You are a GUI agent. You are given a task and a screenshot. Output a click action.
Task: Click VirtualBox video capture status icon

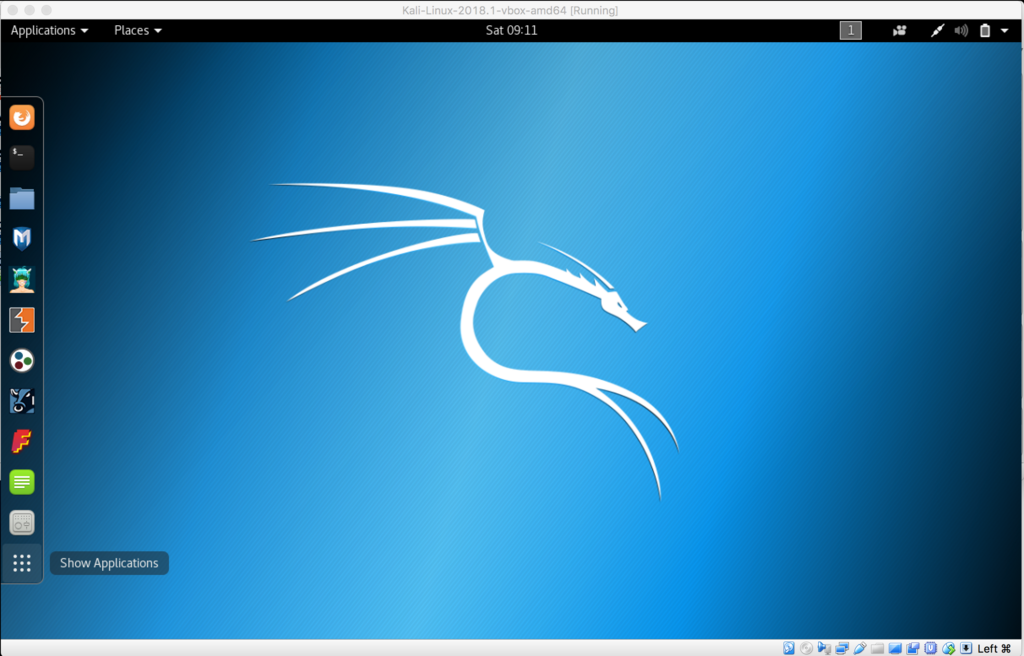pyautogui.click(x=913, y=648)
